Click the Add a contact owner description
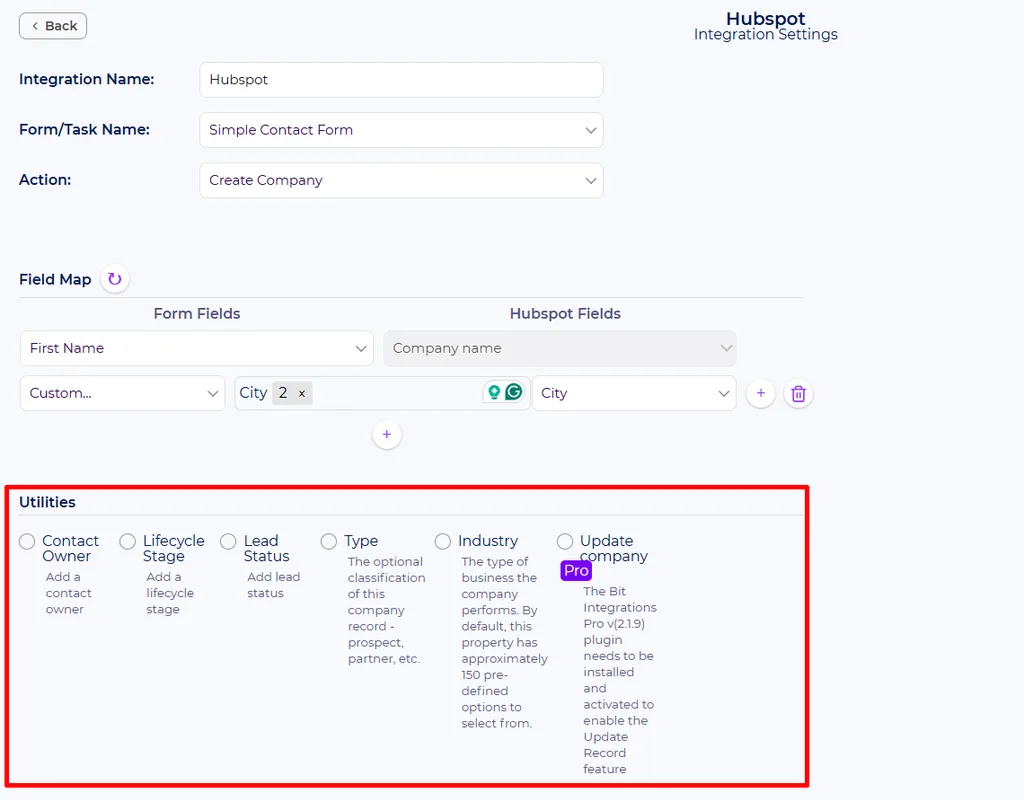The height and width of the screenshot is (800, 1024). pyautogui.click(x=69, y=593)
